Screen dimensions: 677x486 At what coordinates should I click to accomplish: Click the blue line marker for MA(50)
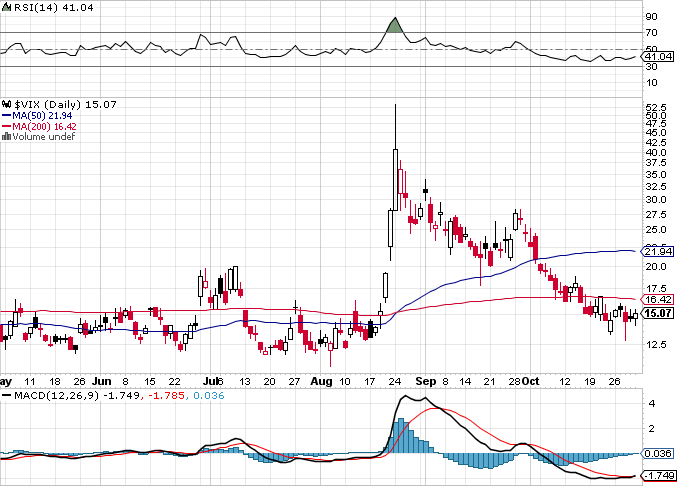(x=6, y=115)
